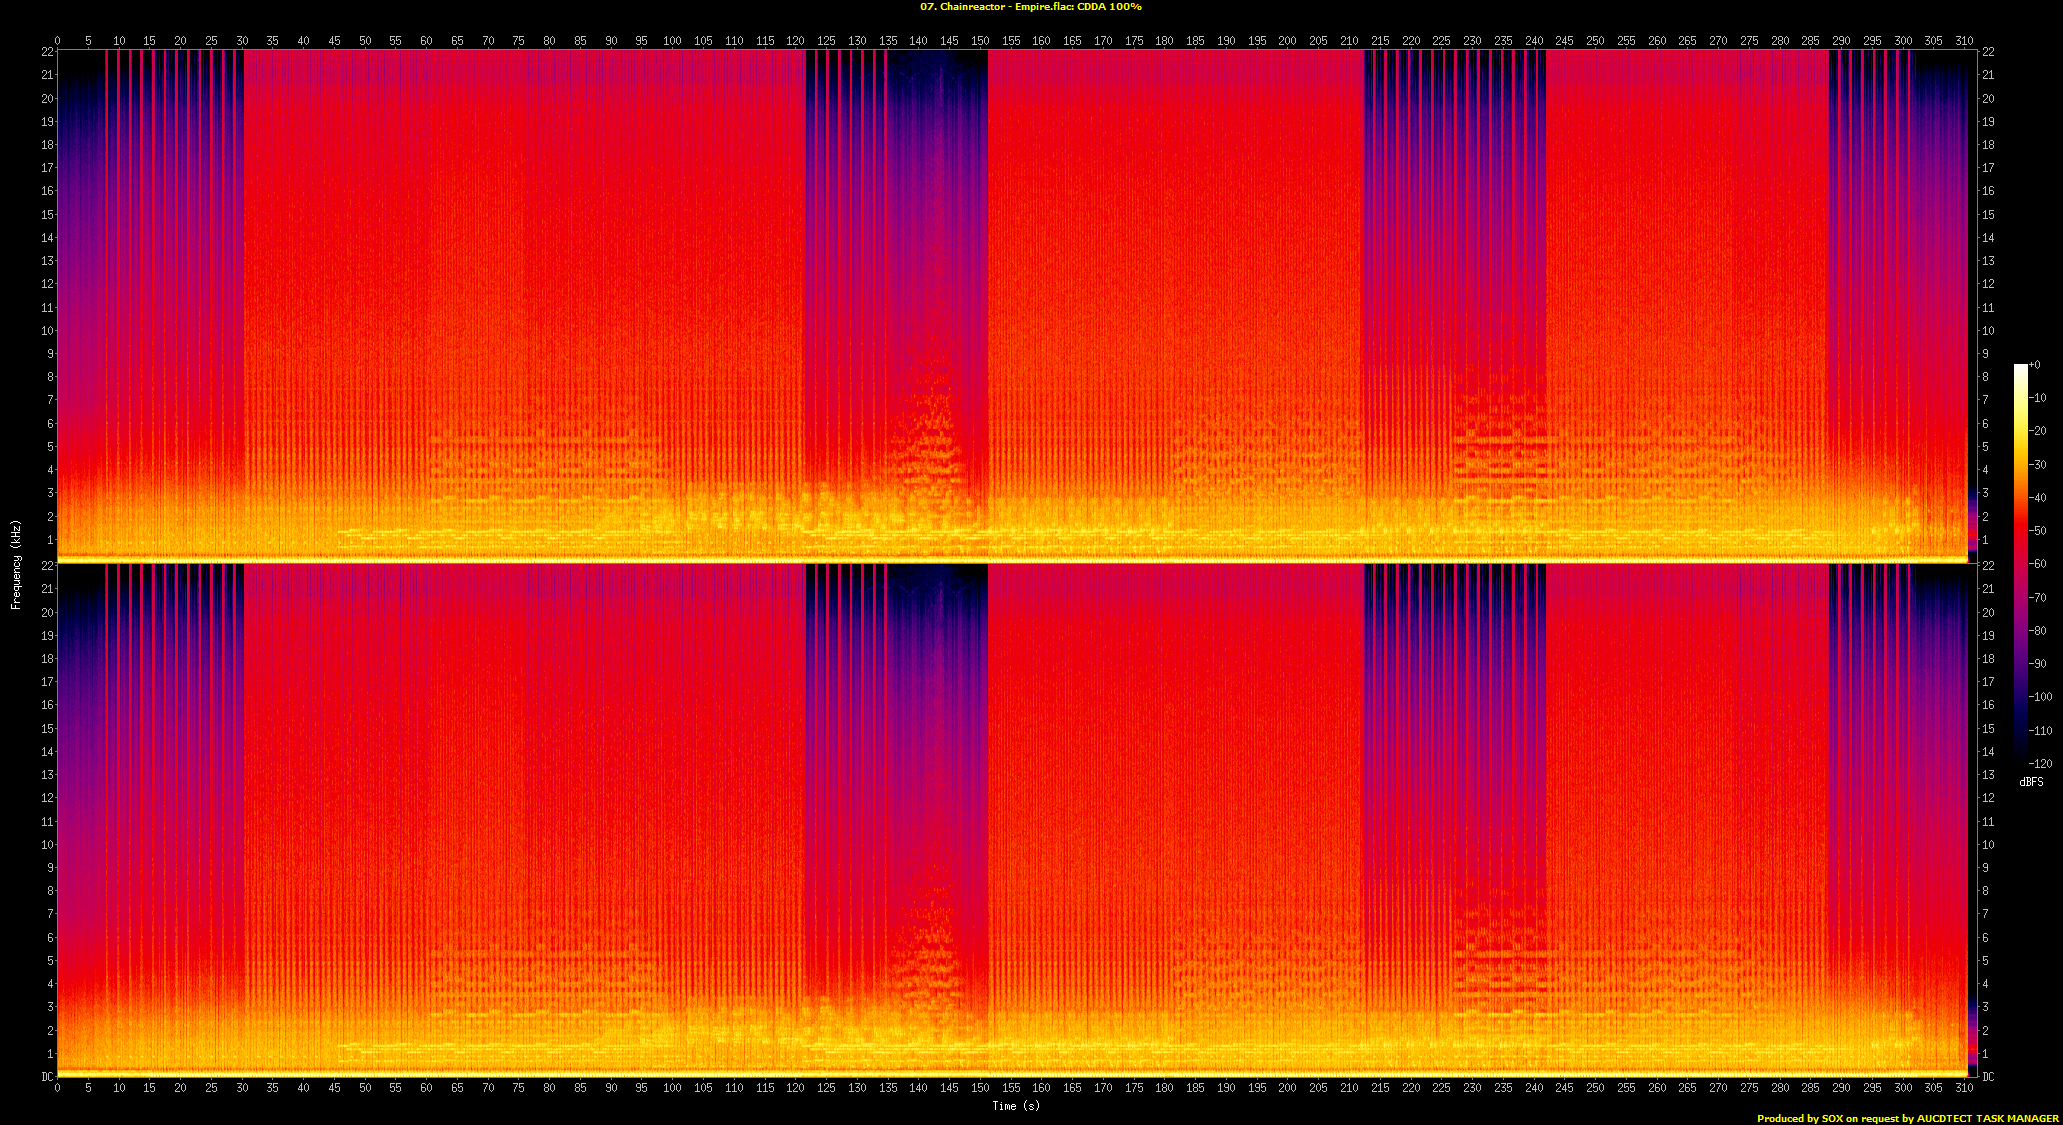The height and width of the screenshot is (1125, 2063).
Task: Click the 10 kHz label on upper channel's right axis
Action: click(1988, 331)
